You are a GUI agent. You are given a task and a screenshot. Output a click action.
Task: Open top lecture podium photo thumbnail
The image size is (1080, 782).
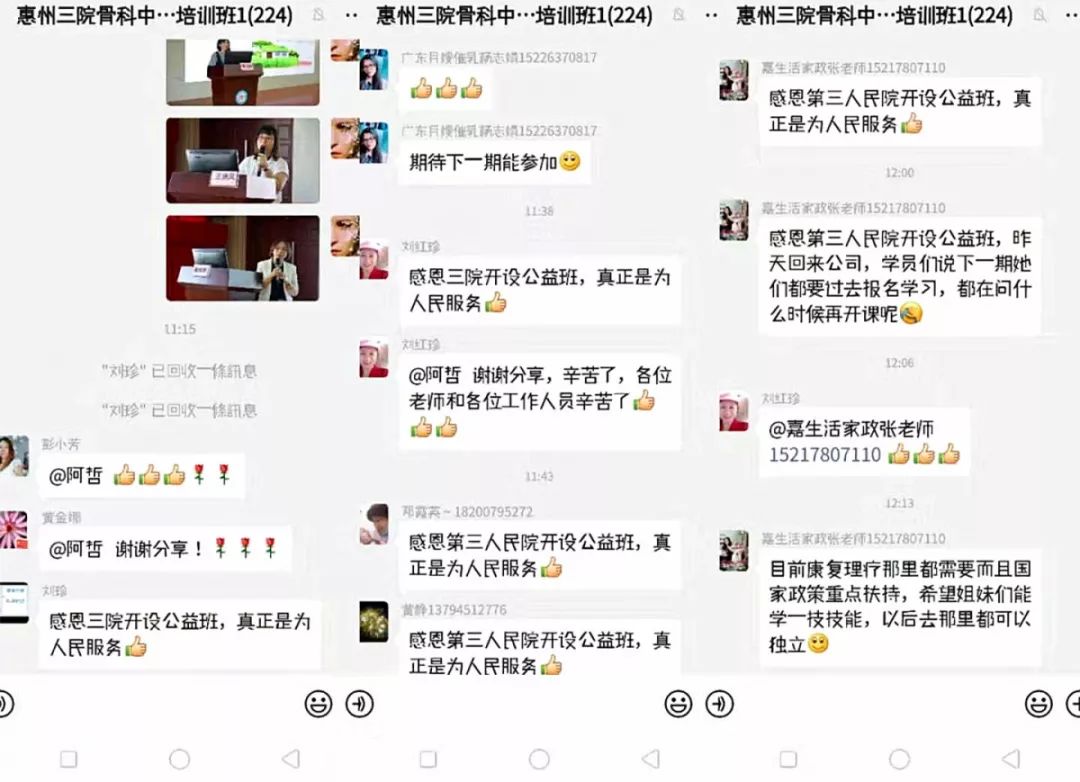[x=242, y=72]
